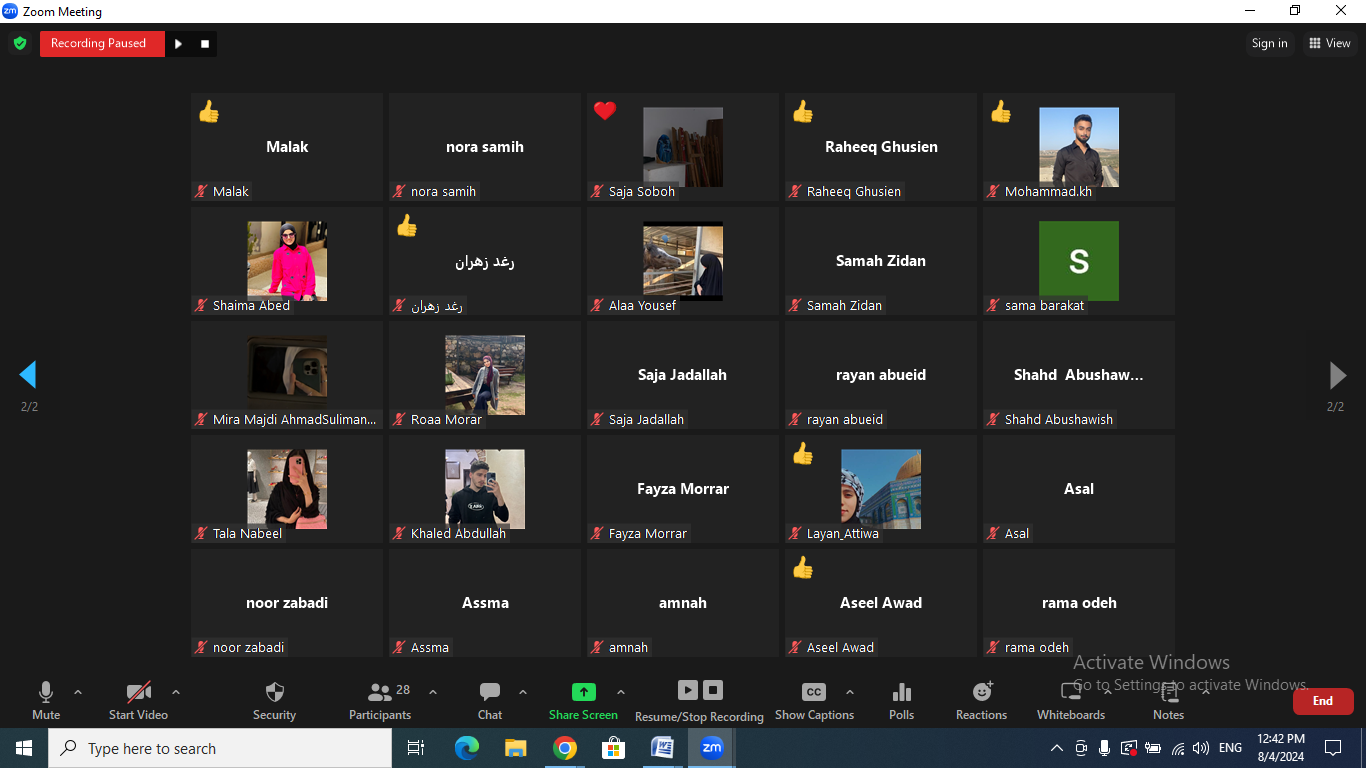Expand the arrow next to Show Captions
Screen dimensions: 1366x768
point(850,692)
